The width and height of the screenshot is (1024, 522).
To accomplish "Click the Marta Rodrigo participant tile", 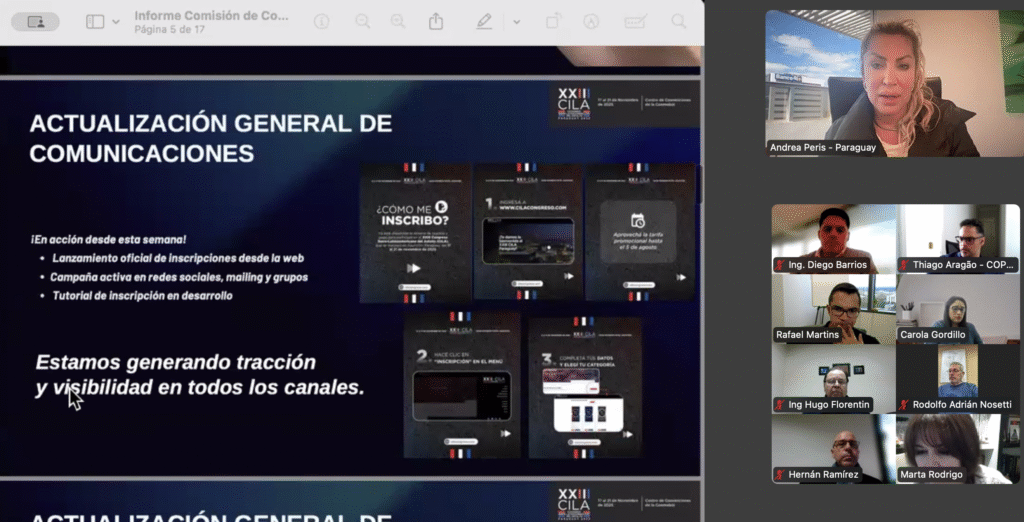I will click(957, 448).
